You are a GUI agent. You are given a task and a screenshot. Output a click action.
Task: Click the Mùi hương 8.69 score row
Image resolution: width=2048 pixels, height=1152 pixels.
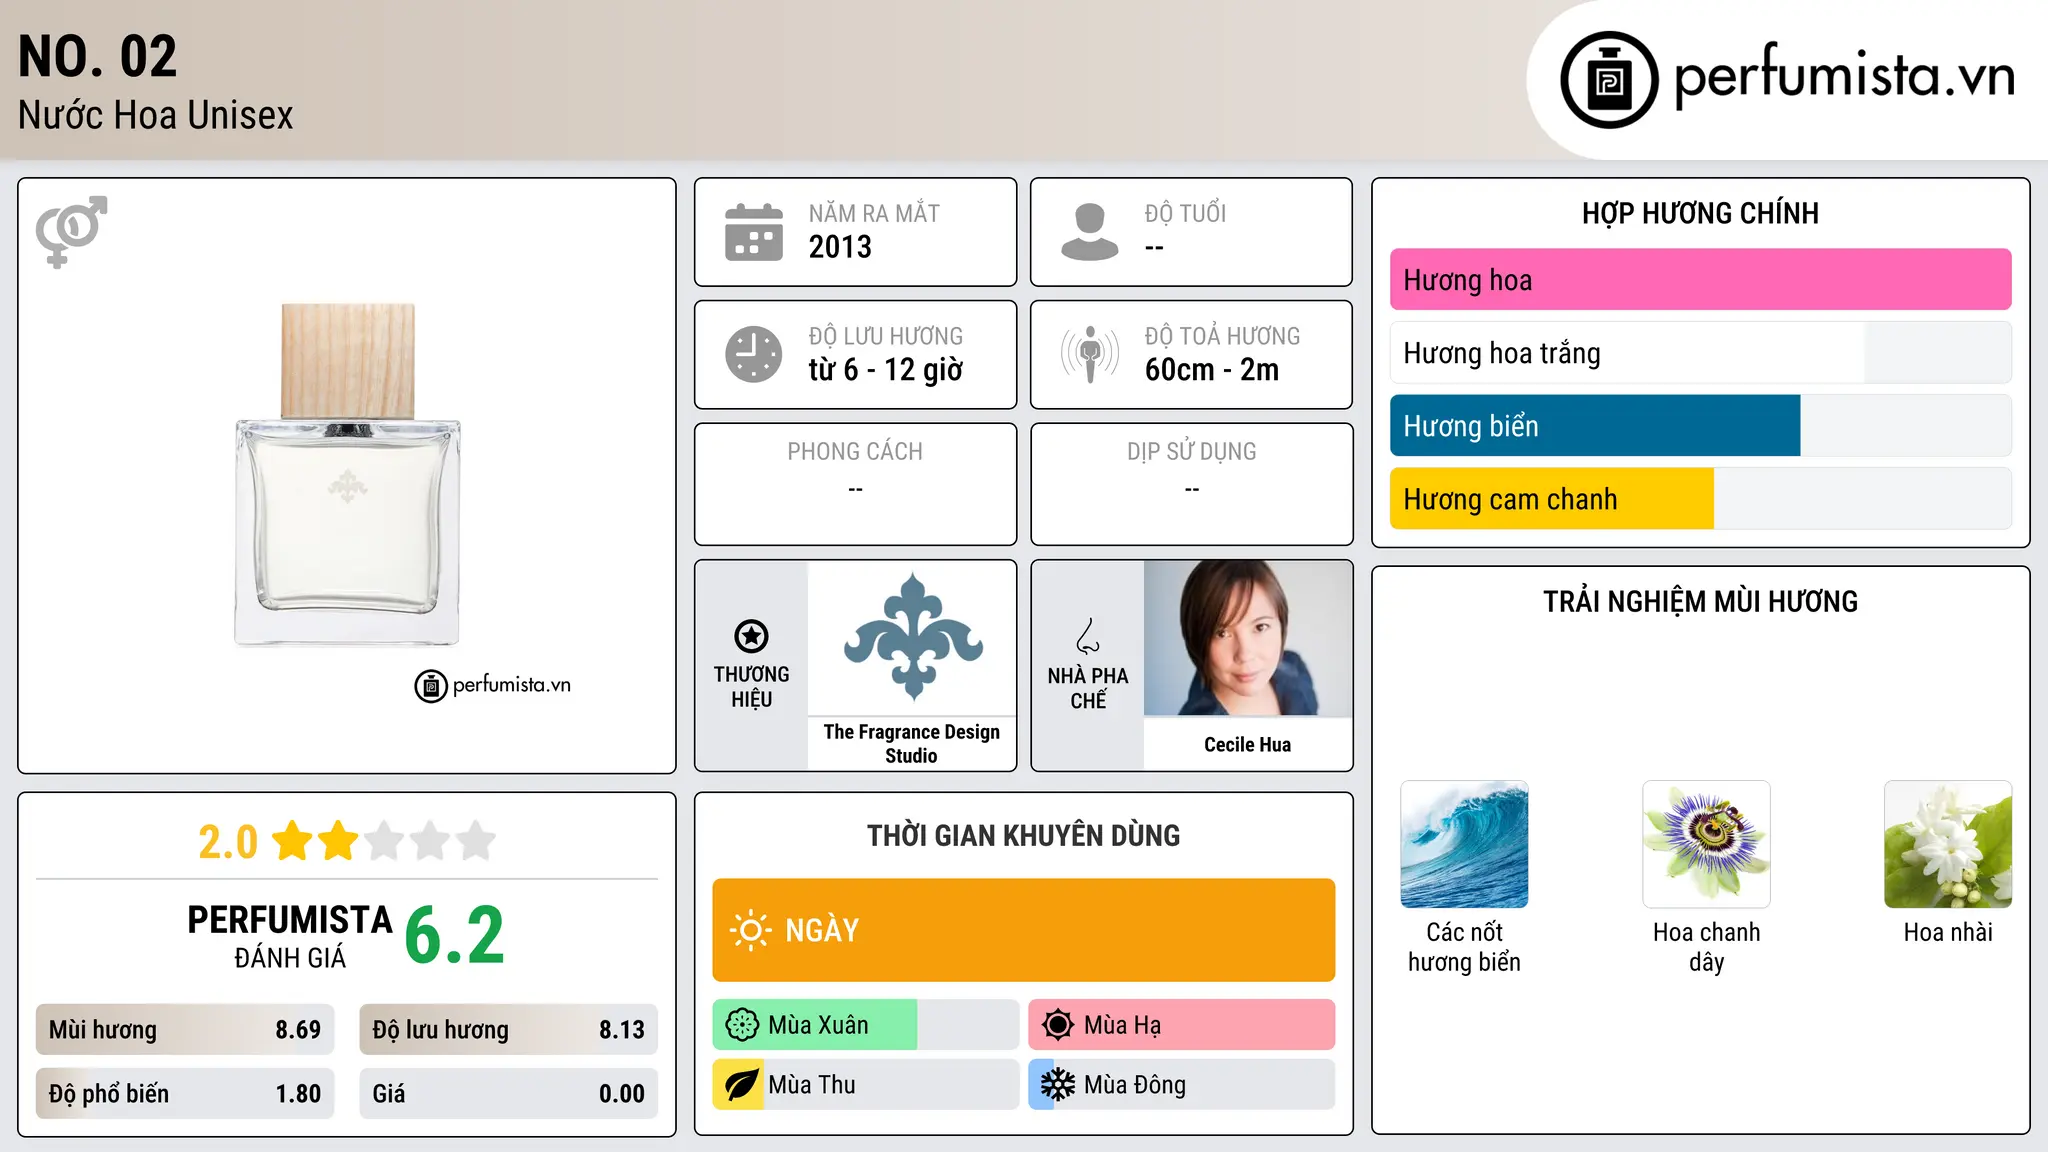click(185, 1030)
